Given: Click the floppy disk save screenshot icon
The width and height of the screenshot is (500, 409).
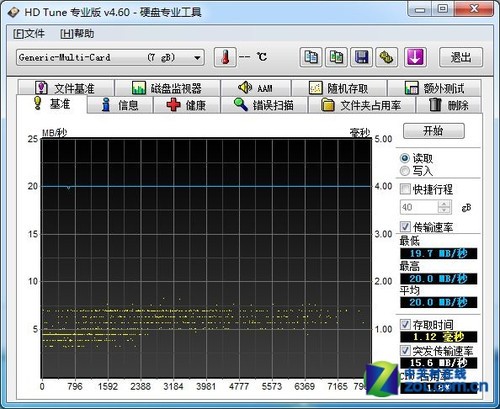Looking at the screenshot, I should (x=361, y=57).
